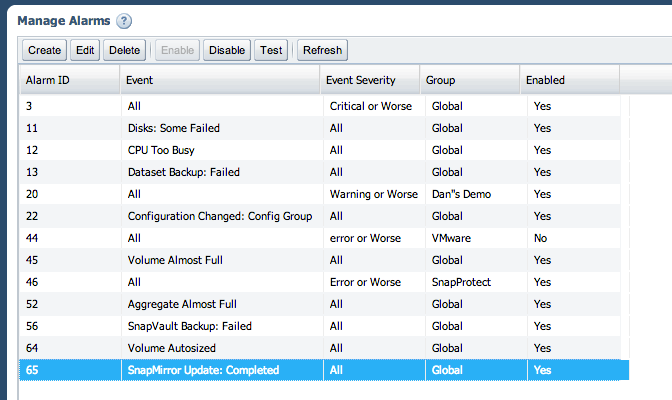Viewport: 672px width, 400px height.
Task: Click the help question mark icon
Action: 124,20
